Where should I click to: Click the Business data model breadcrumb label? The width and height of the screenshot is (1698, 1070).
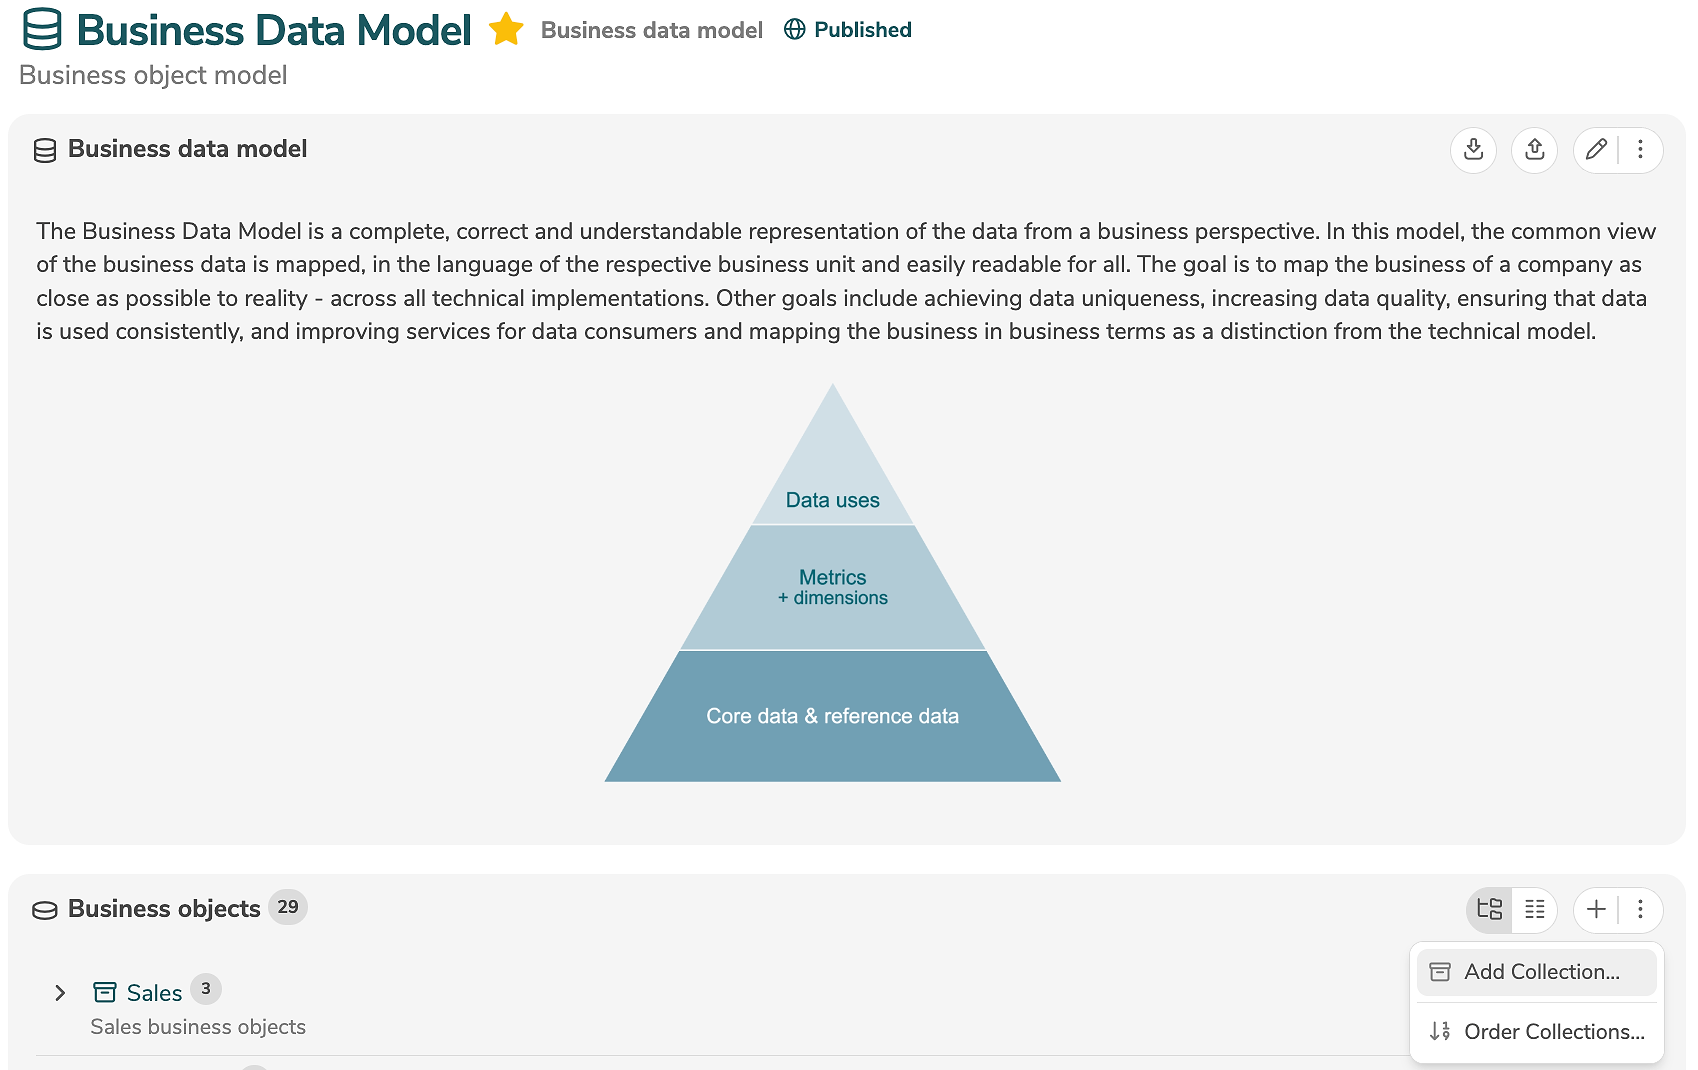tap(651, 30)
